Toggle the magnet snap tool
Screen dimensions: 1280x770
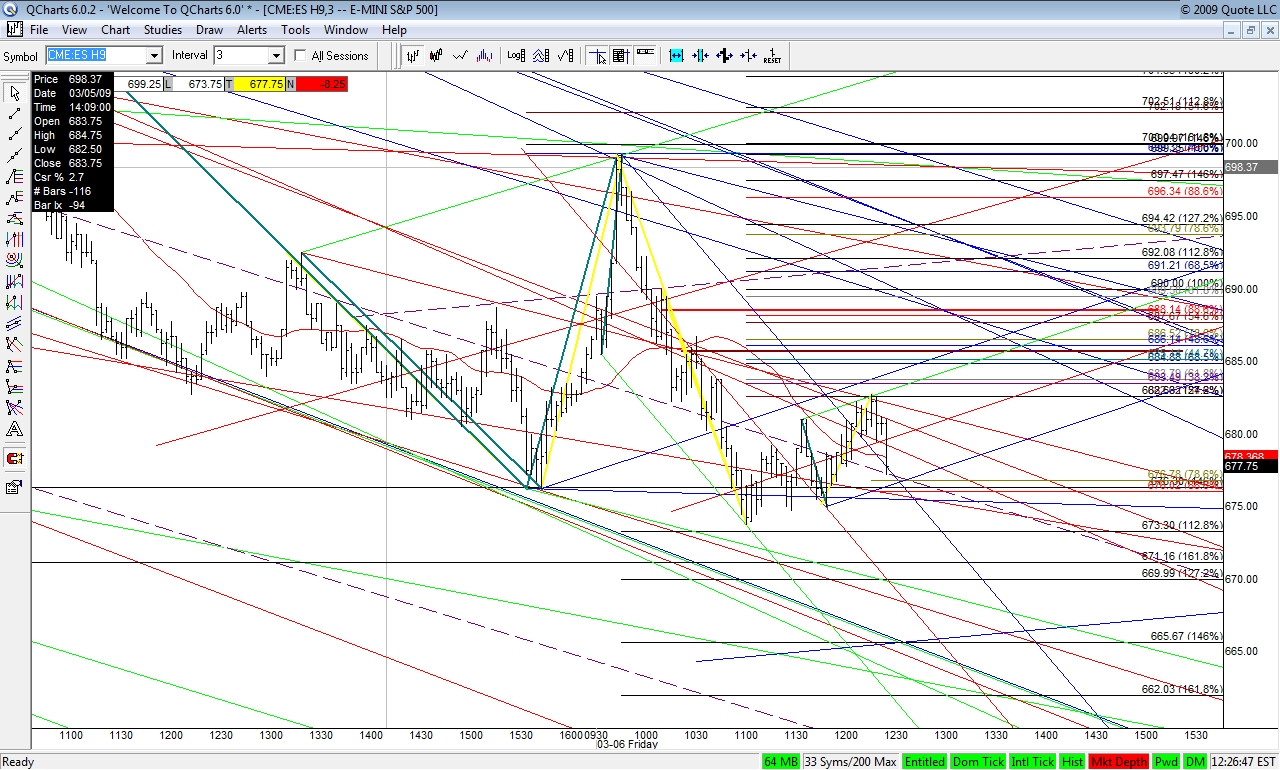click(x=15, y=458)
